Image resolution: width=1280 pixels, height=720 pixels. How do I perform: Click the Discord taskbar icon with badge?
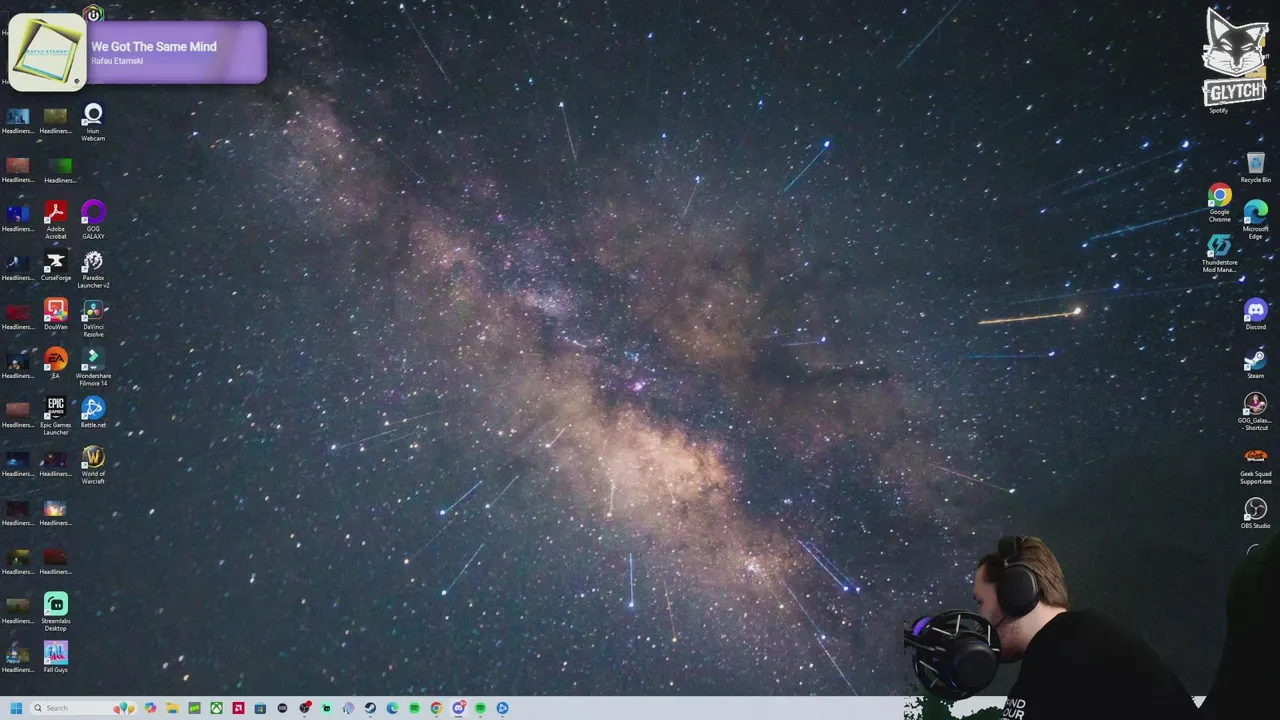(459, 708)
